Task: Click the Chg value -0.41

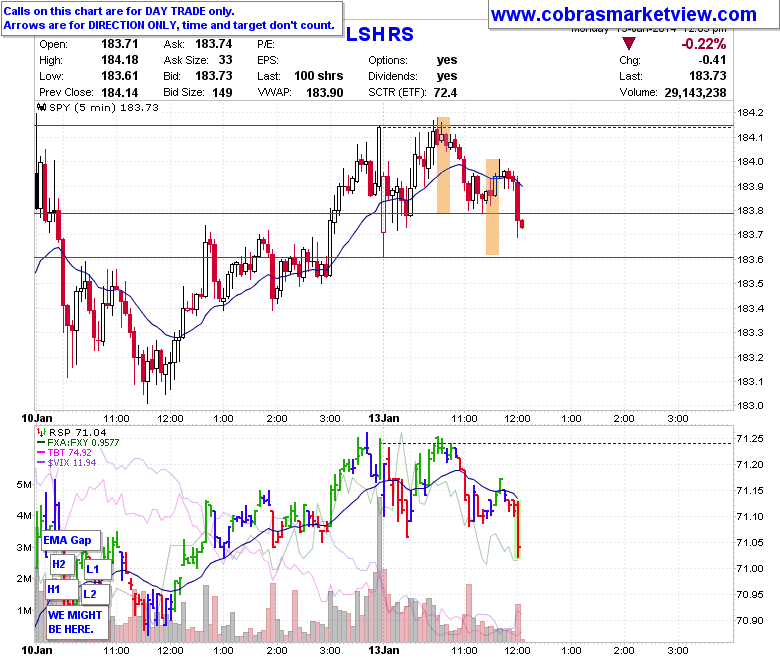Action: coord(712,60)
